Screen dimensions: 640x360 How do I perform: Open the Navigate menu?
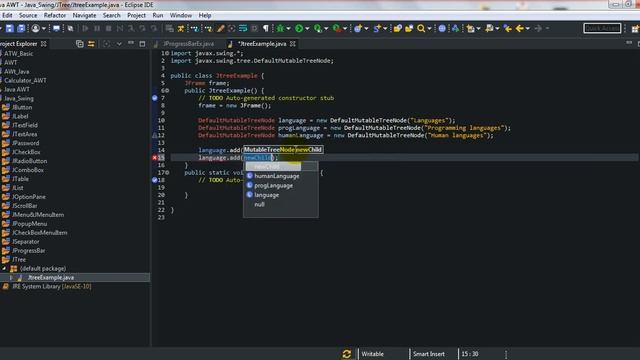(84, 16)
